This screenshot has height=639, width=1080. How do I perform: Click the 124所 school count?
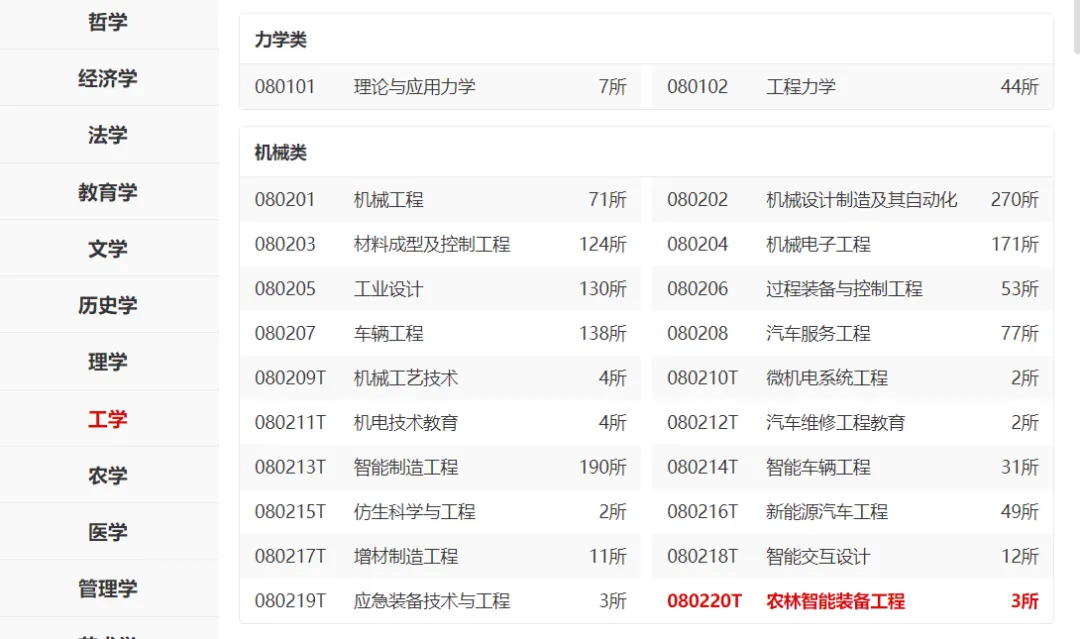pos(603,244)
